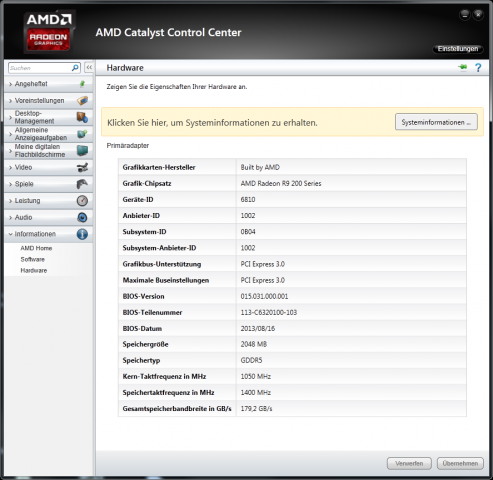
Task: Click the Desktop-Management icon
Action: pos(82,117)
